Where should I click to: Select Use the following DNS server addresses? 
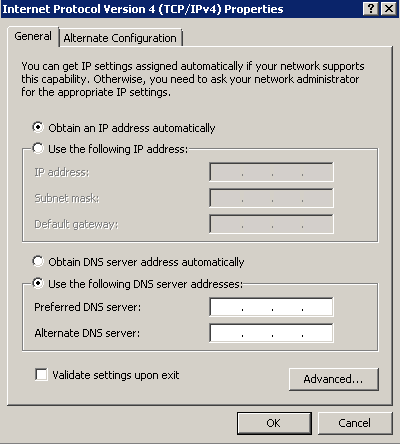[38, 283]
